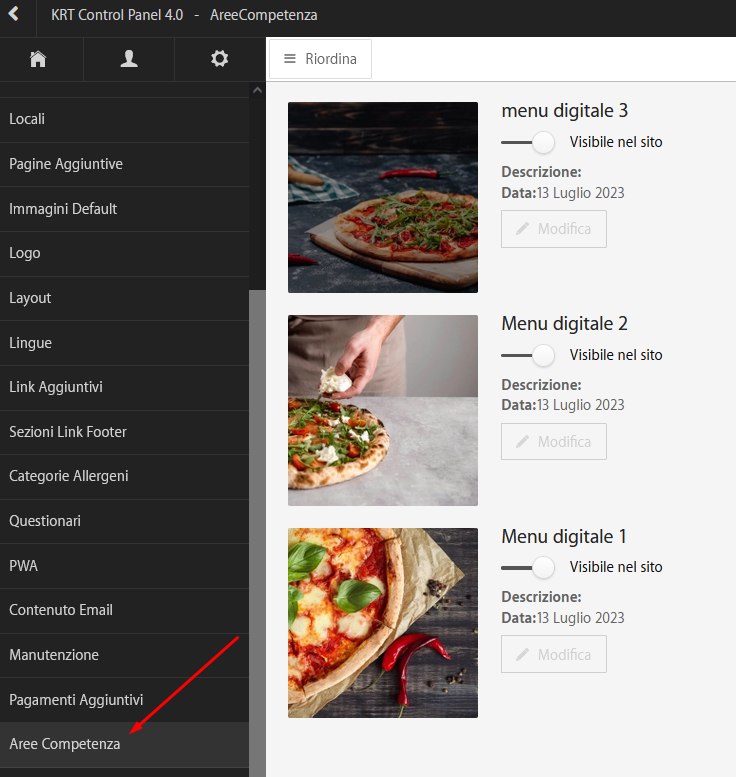Open Pagamenti Aggiuntivi entry

tap(124, 700)
